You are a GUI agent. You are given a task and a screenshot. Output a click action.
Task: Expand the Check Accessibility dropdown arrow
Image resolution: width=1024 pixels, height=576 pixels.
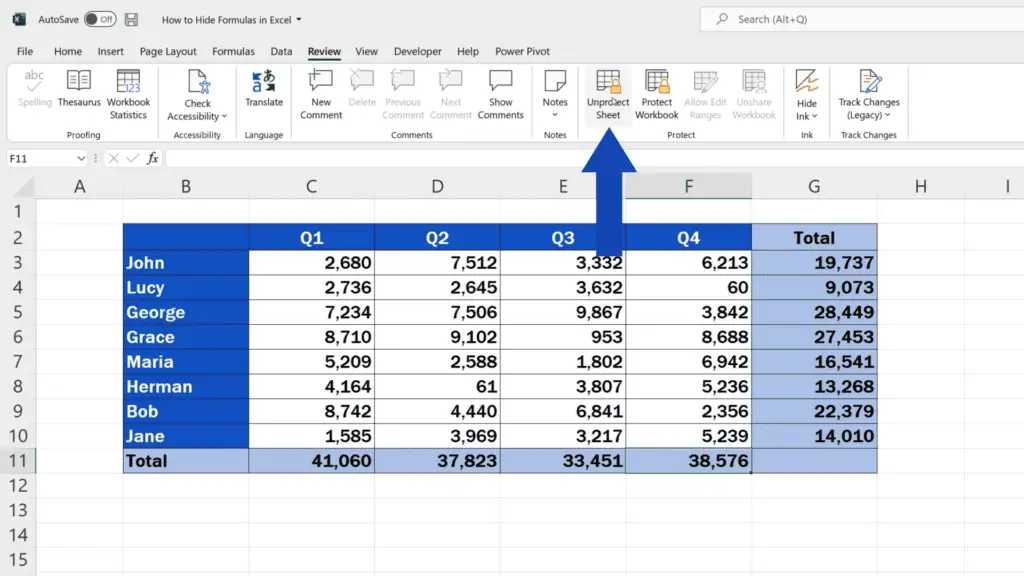click(x=224, y=116)
